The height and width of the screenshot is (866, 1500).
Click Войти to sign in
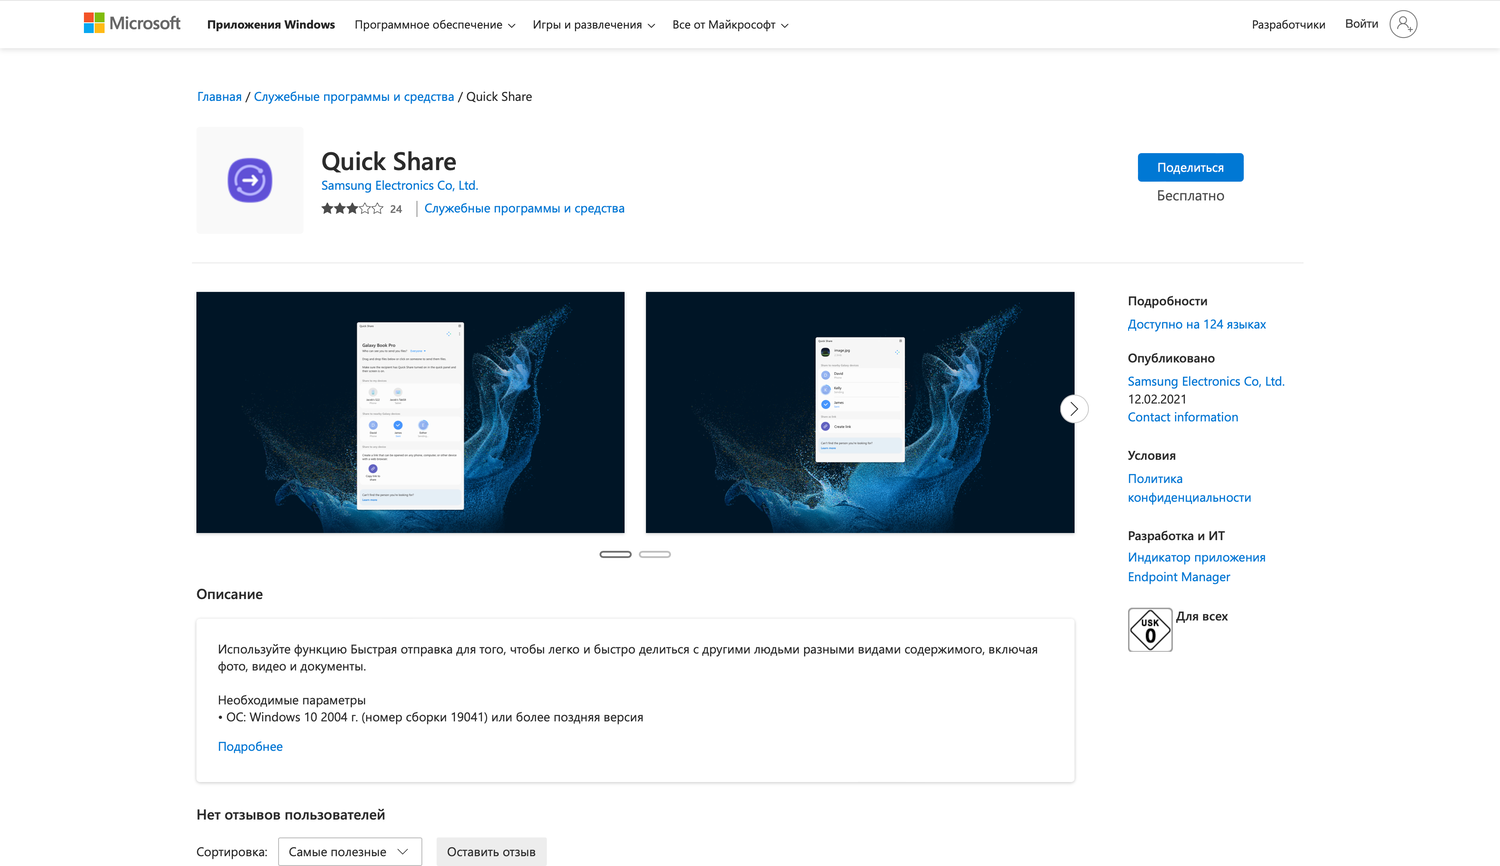[1361, 24]
